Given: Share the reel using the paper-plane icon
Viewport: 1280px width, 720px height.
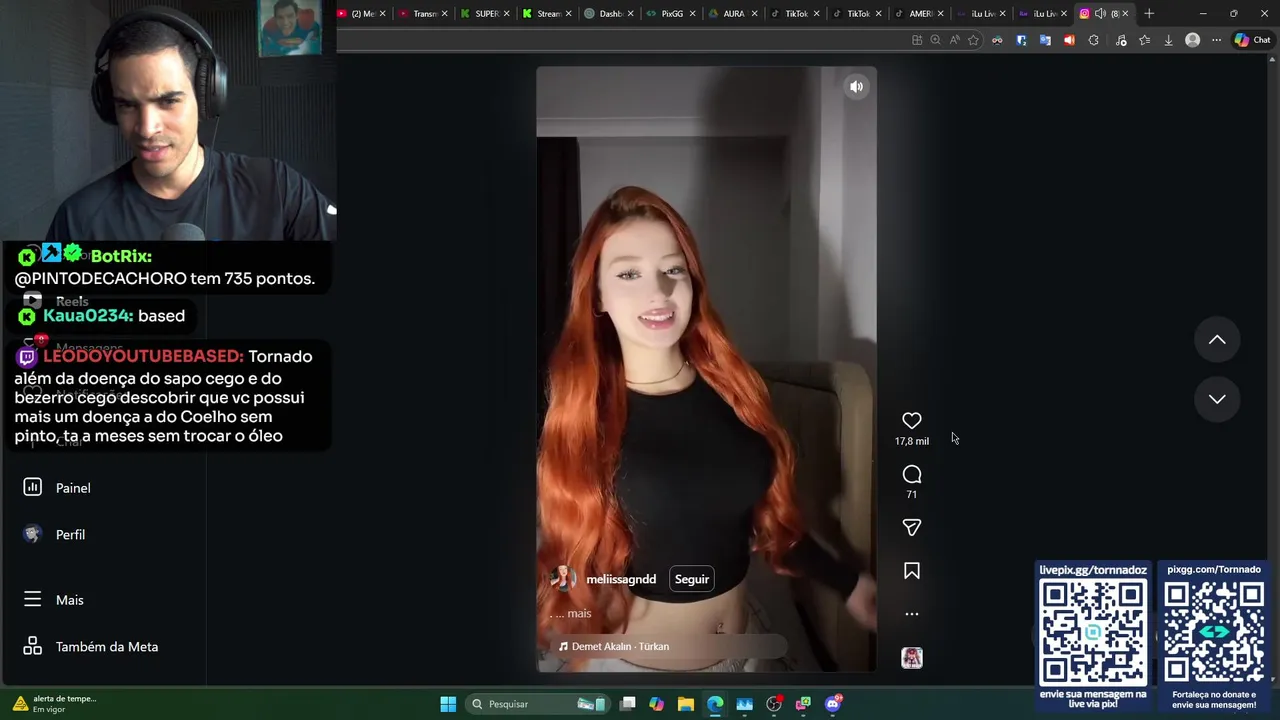Looking at the screenshot, I should [911, 527].
